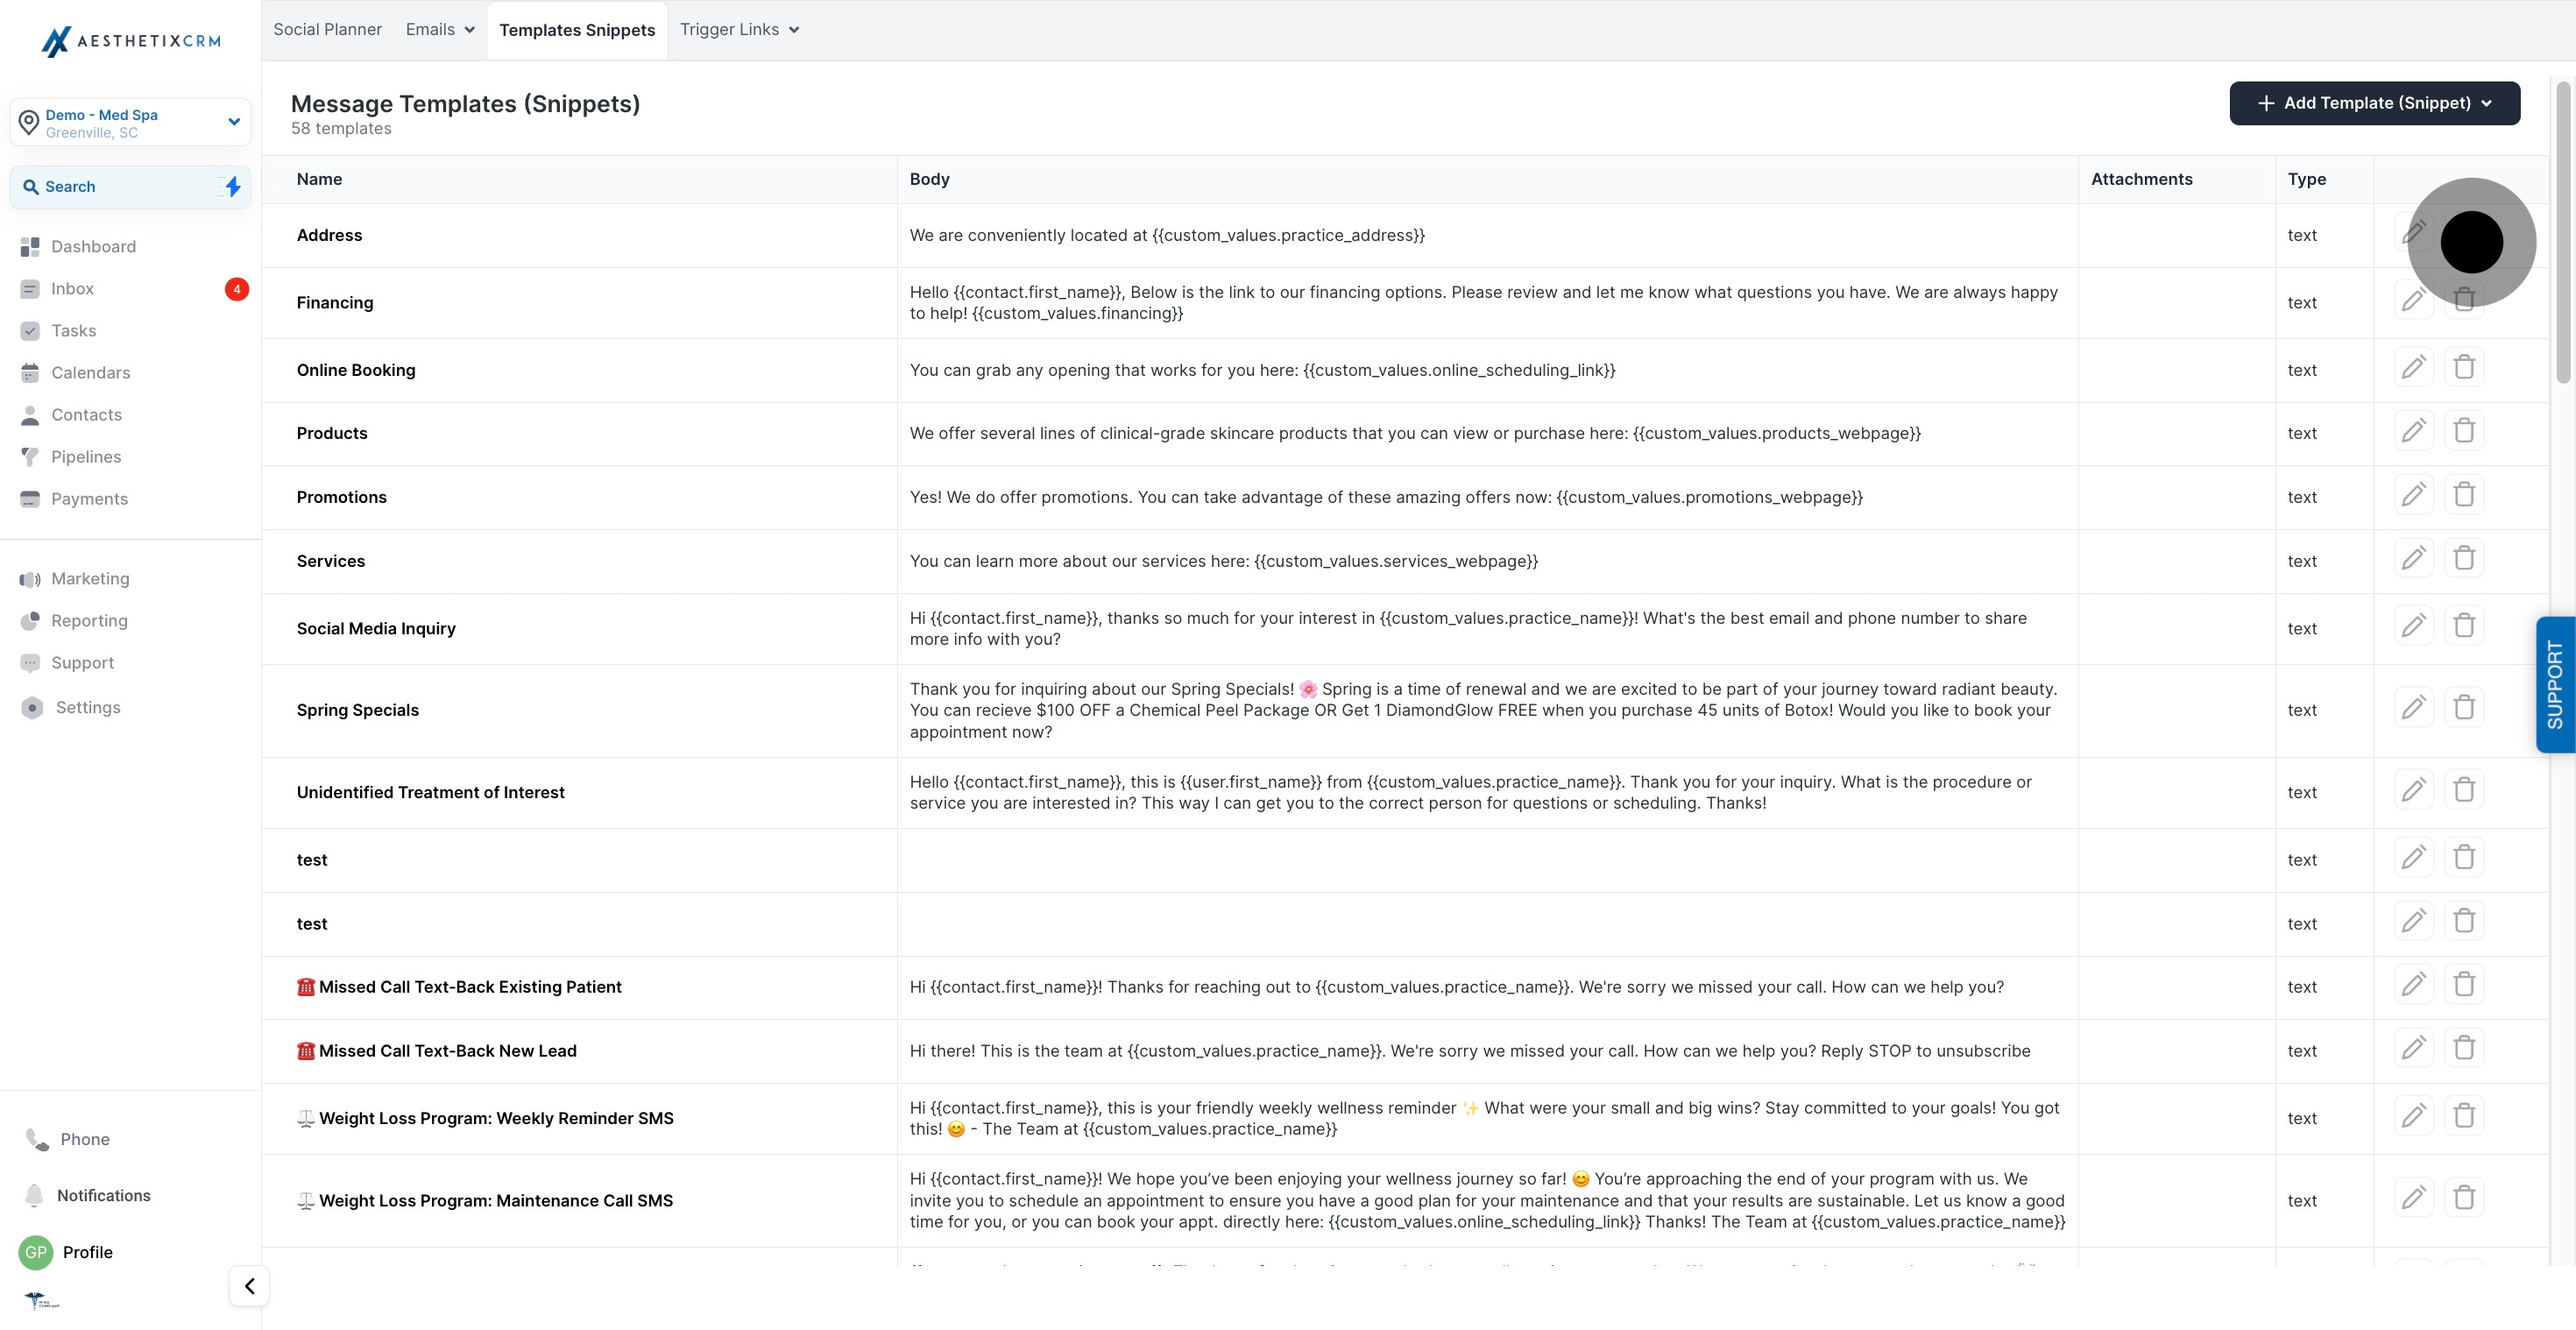Expand the Demo - Med Spa location switcher

pos(130,123)
